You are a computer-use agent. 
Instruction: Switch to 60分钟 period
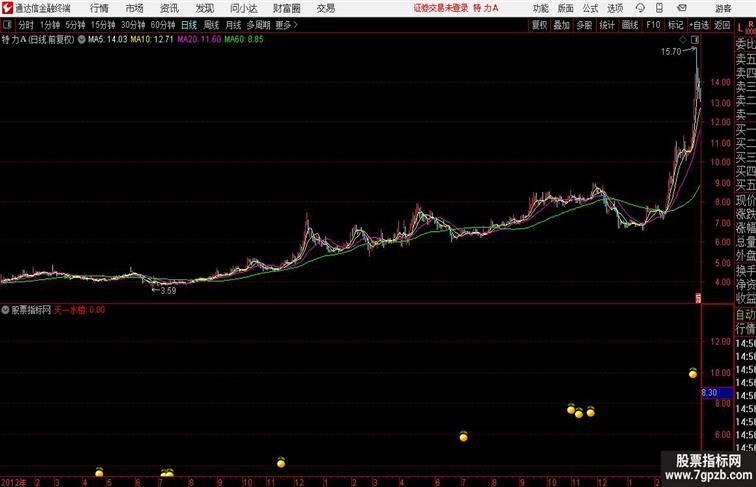click(x=163, y=25)
